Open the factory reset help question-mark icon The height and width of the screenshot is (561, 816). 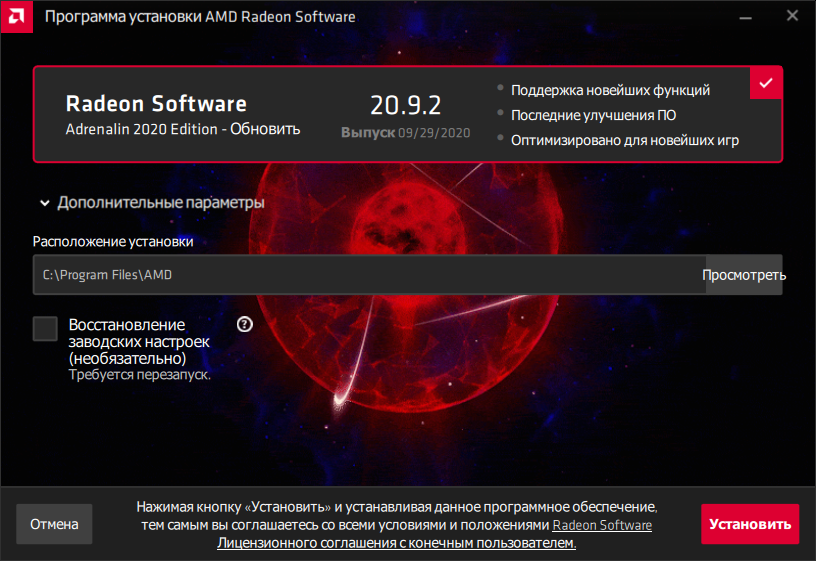(x=245, y=325)
